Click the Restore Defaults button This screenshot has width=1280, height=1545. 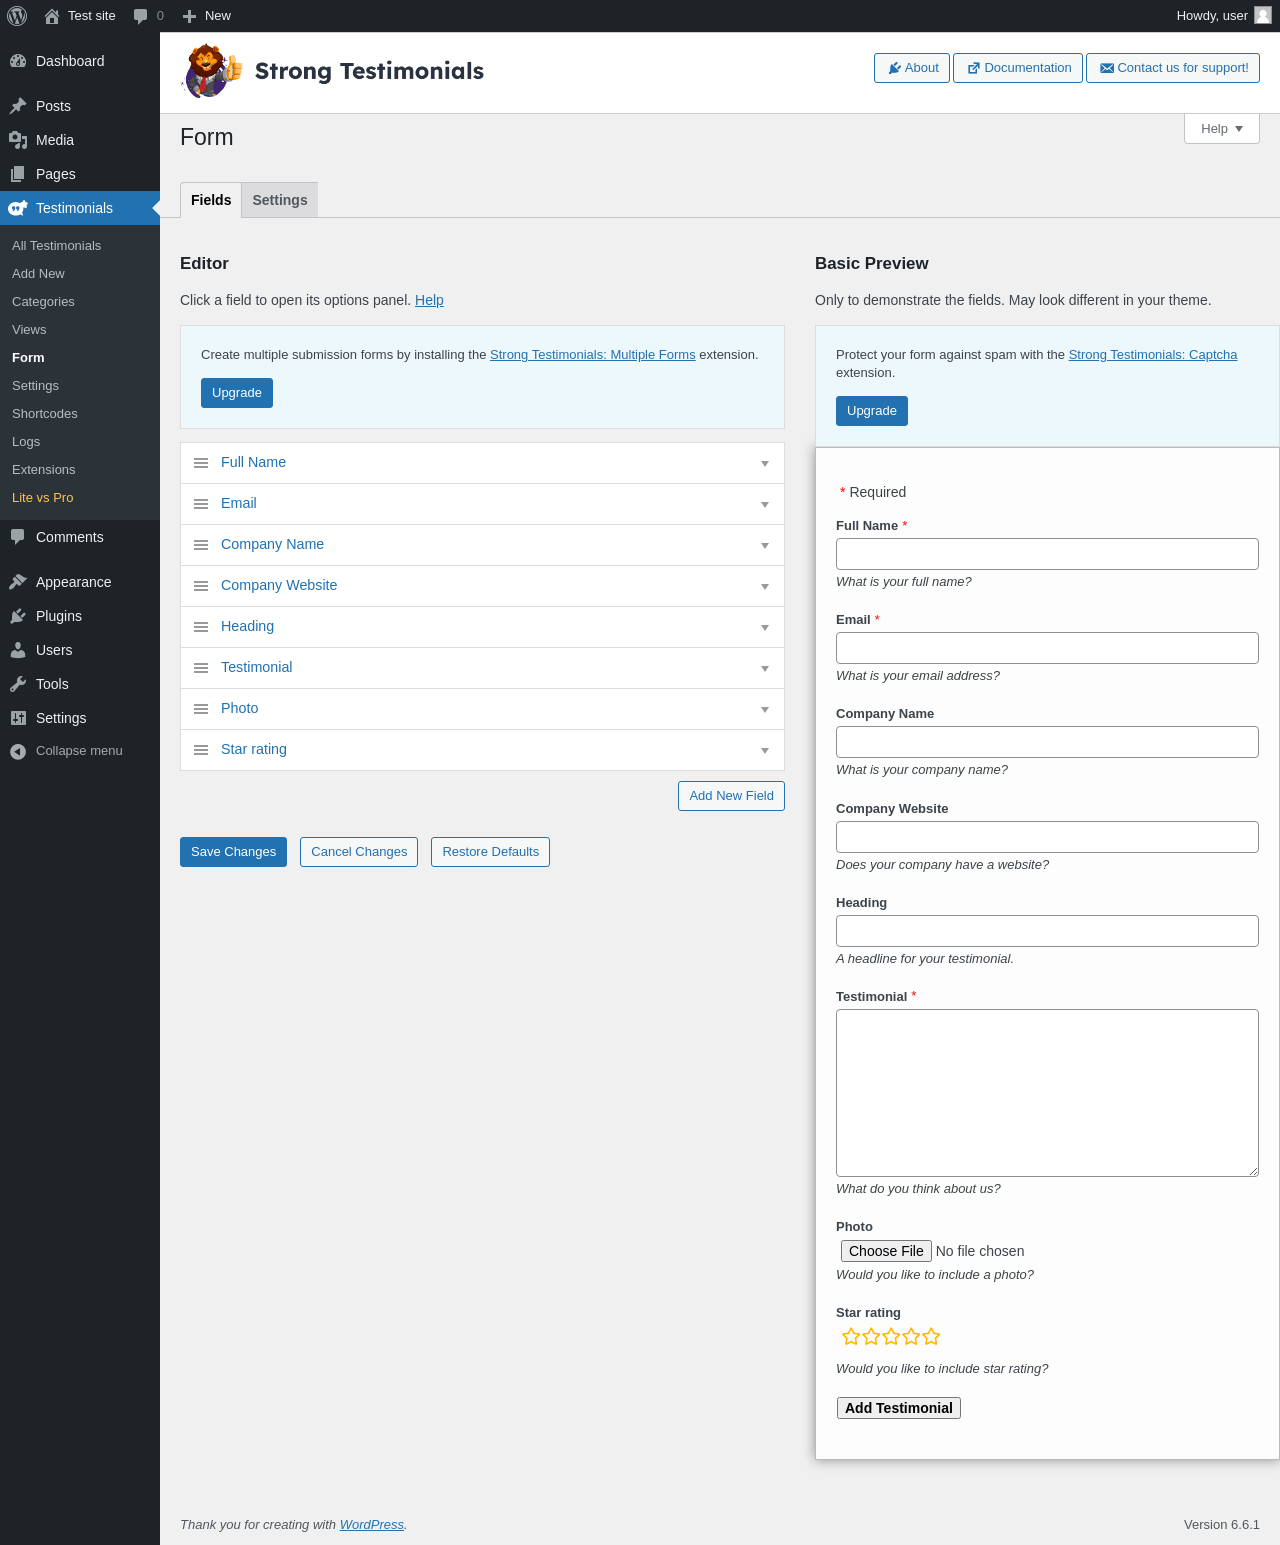click(490, 852)
